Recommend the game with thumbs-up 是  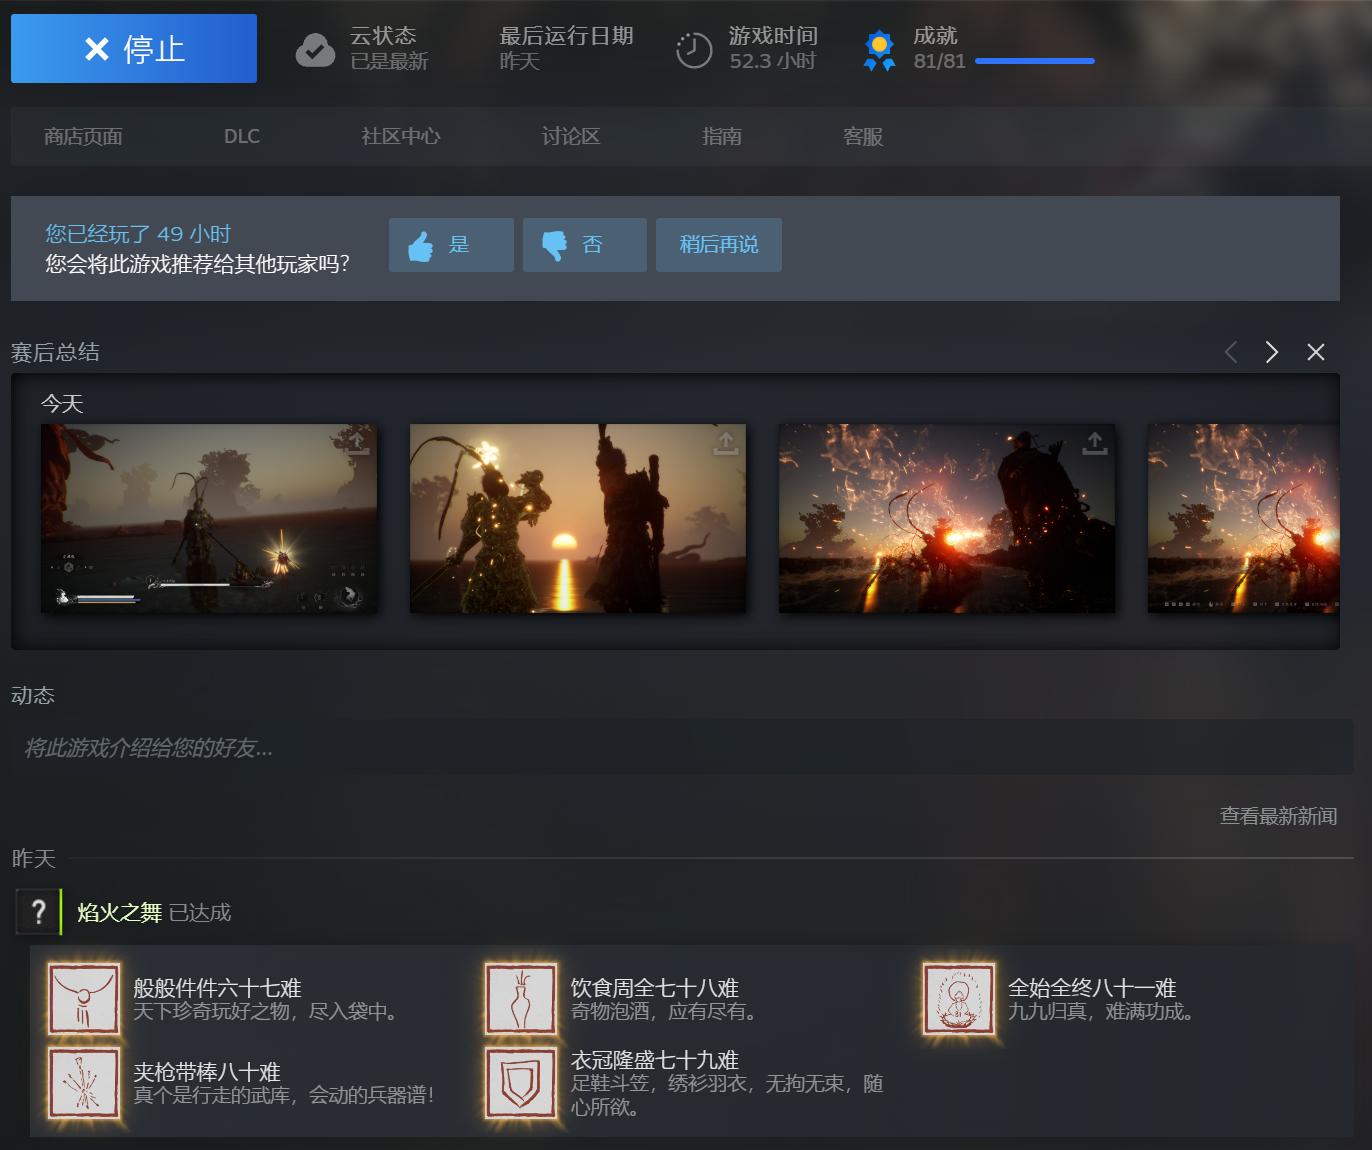(451, 245)
